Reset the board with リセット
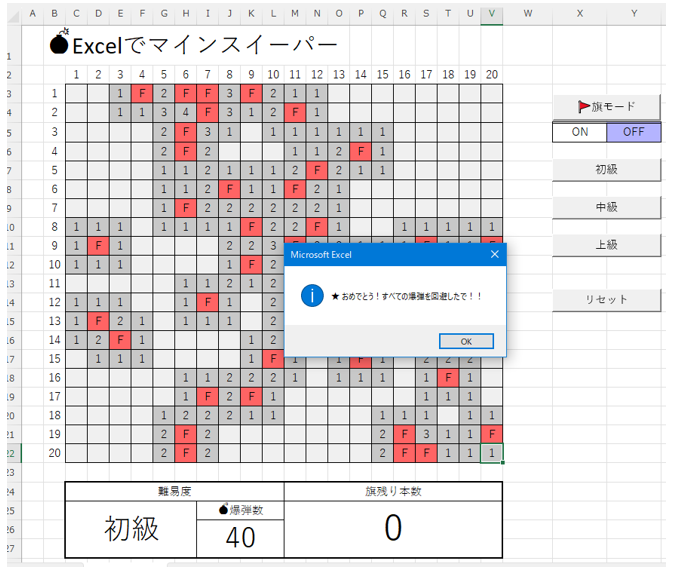 click(606, 300)
